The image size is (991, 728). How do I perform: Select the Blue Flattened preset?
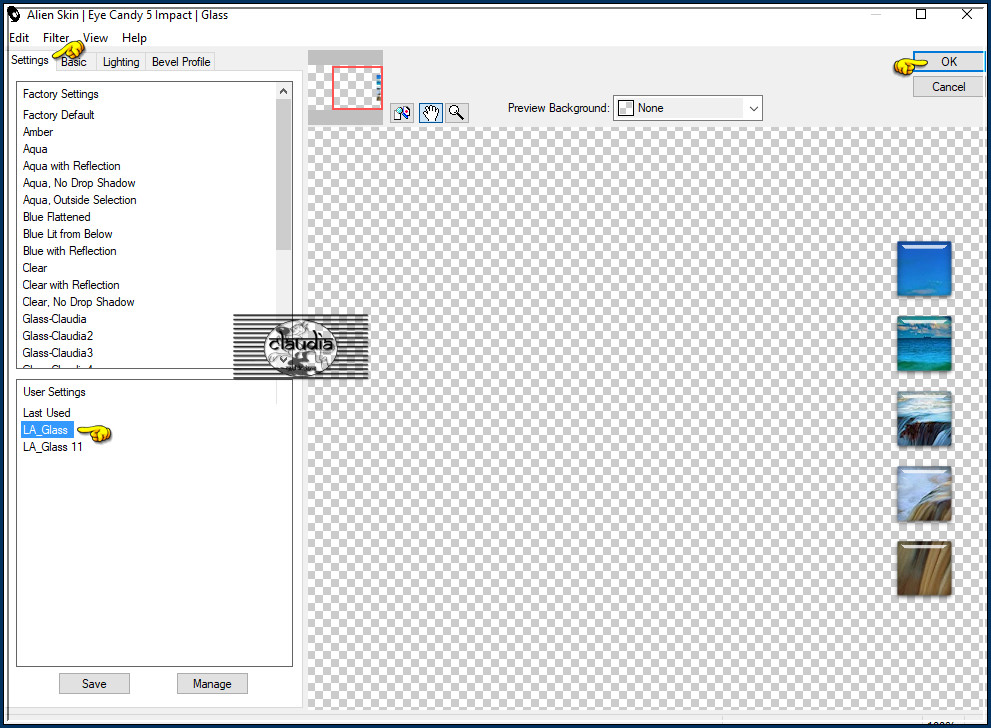click(57, 217)
